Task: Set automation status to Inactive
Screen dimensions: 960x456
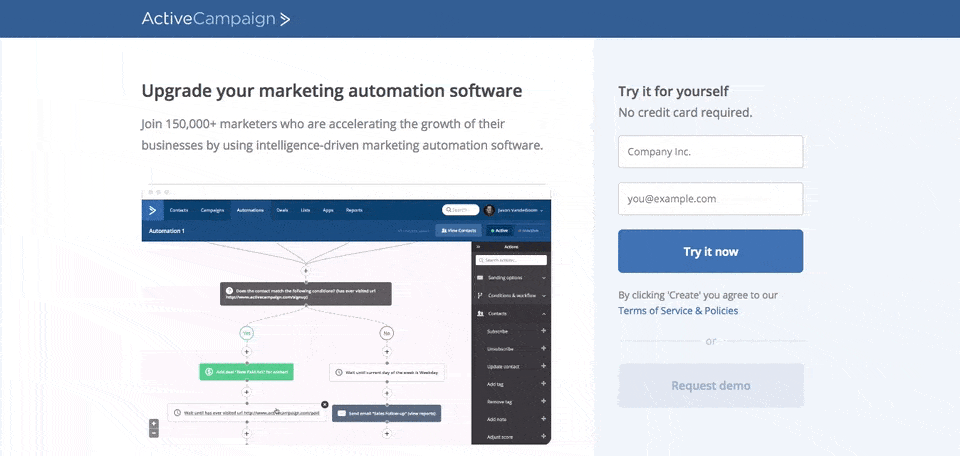Action: click(x=528, y=231)
